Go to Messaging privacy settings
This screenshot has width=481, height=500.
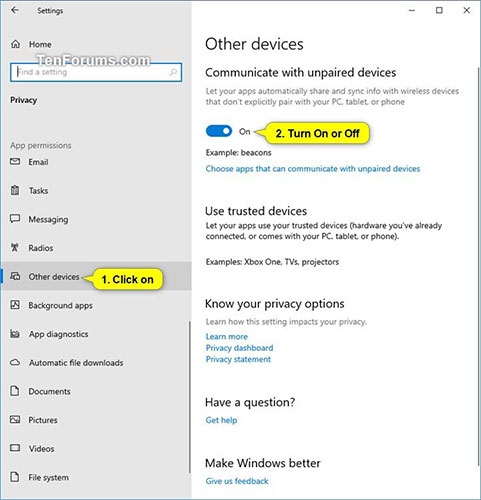[48, 219]
